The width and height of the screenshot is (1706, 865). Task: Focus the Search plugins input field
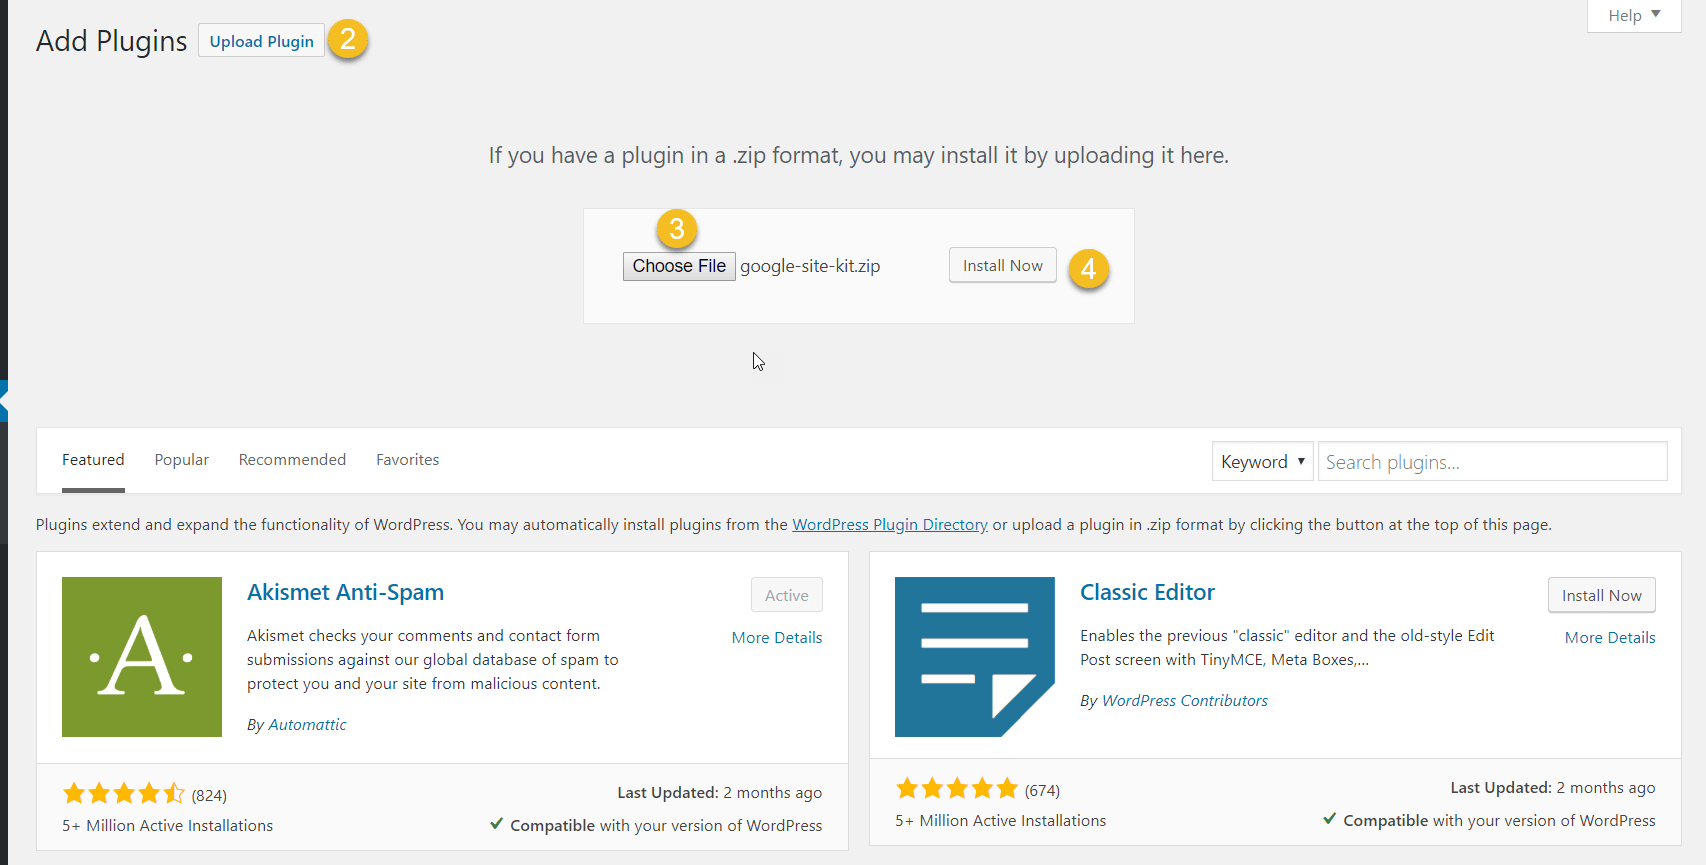[x=1492, y=461]
